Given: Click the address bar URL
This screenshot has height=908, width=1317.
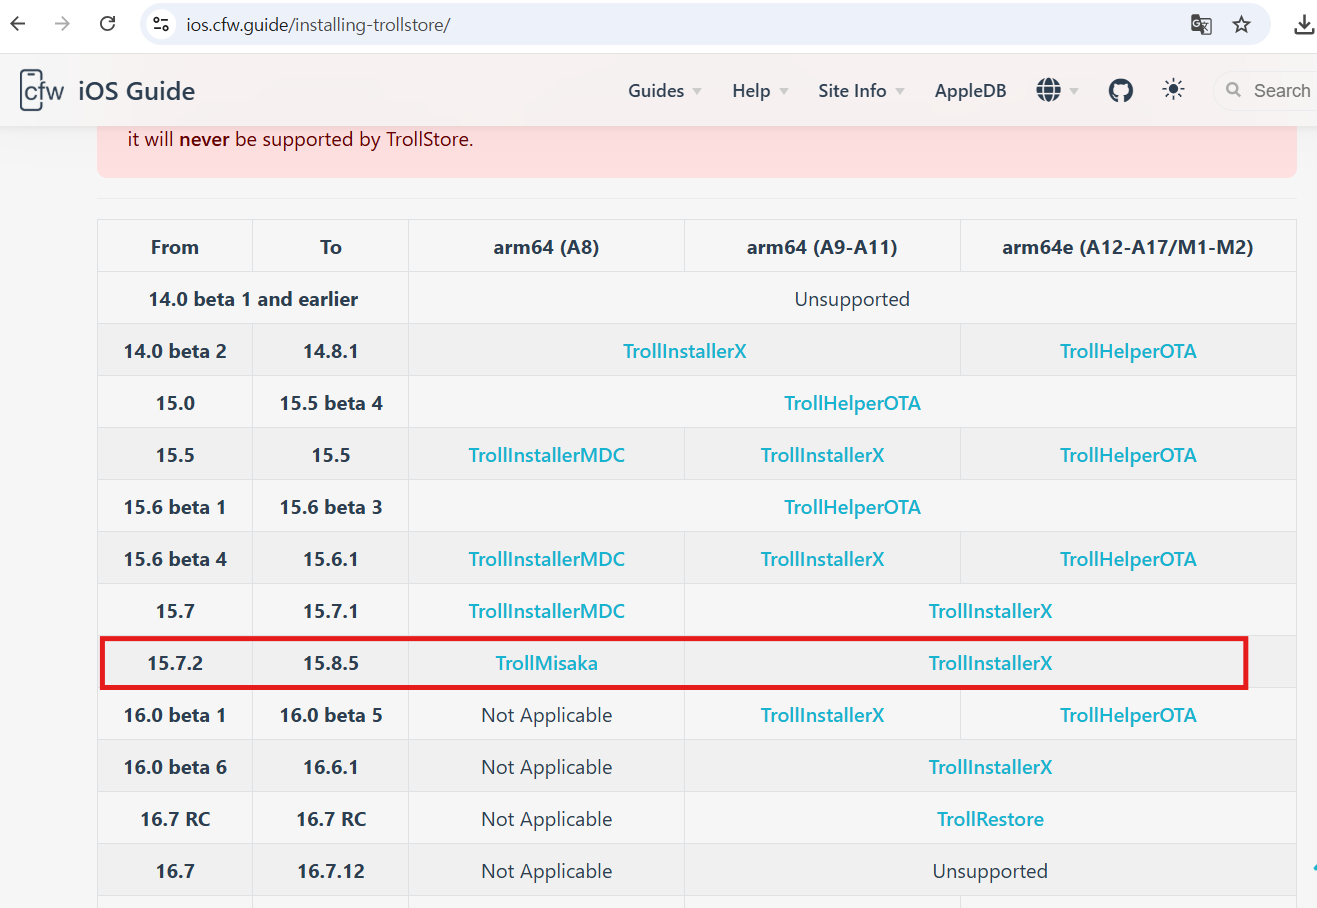Looking at the screenshot, I should pos(318,25).
